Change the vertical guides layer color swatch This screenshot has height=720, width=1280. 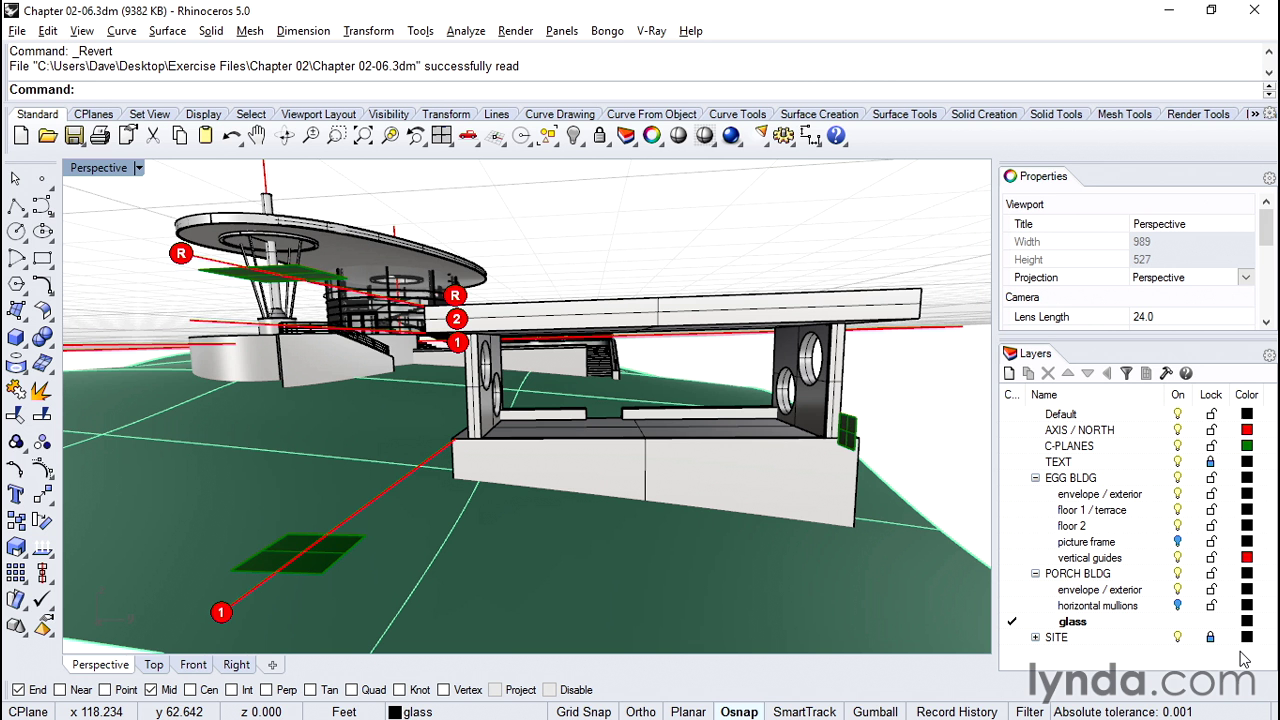1247,558
